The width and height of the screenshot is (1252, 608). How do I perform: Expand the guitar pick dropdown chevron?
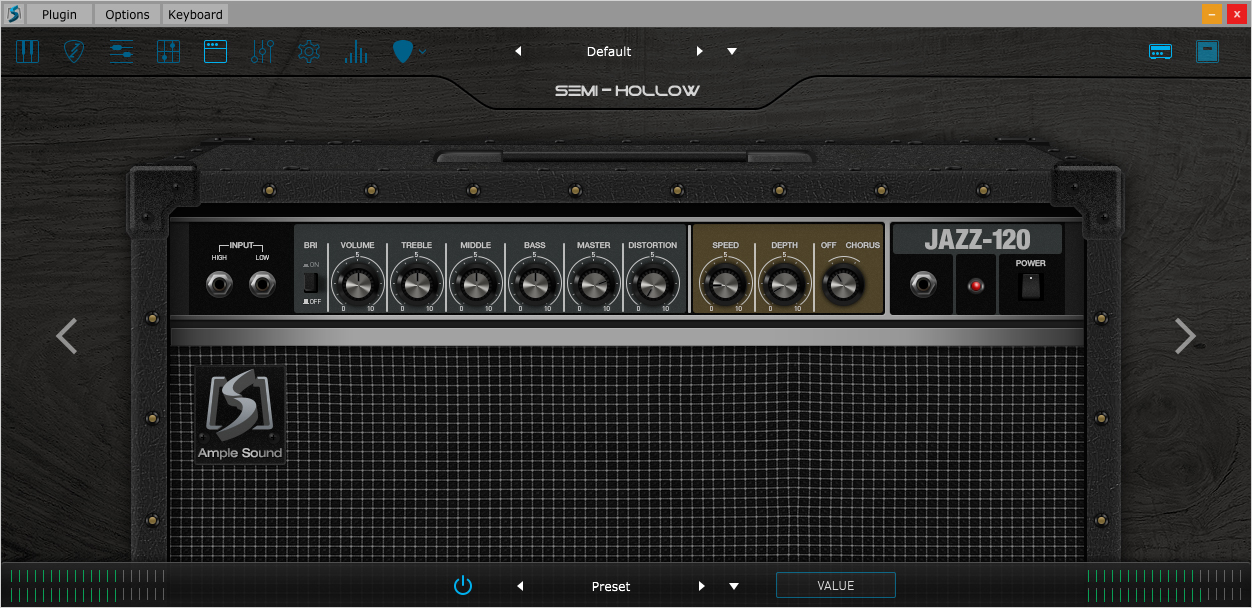tap(424, 51)
